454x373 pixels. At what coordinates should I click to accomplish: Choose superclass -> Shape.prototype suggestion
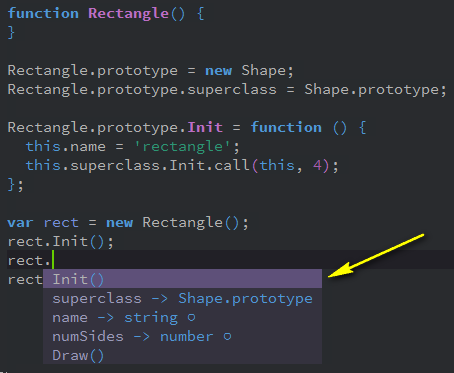coord(182,298)
